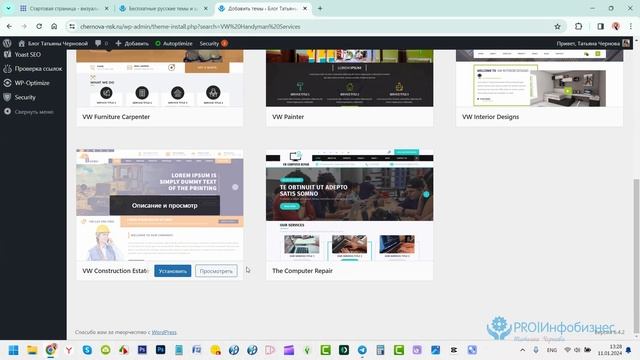Open the VW Furniture Carpenter theme thumbnail

click(160, 78)
